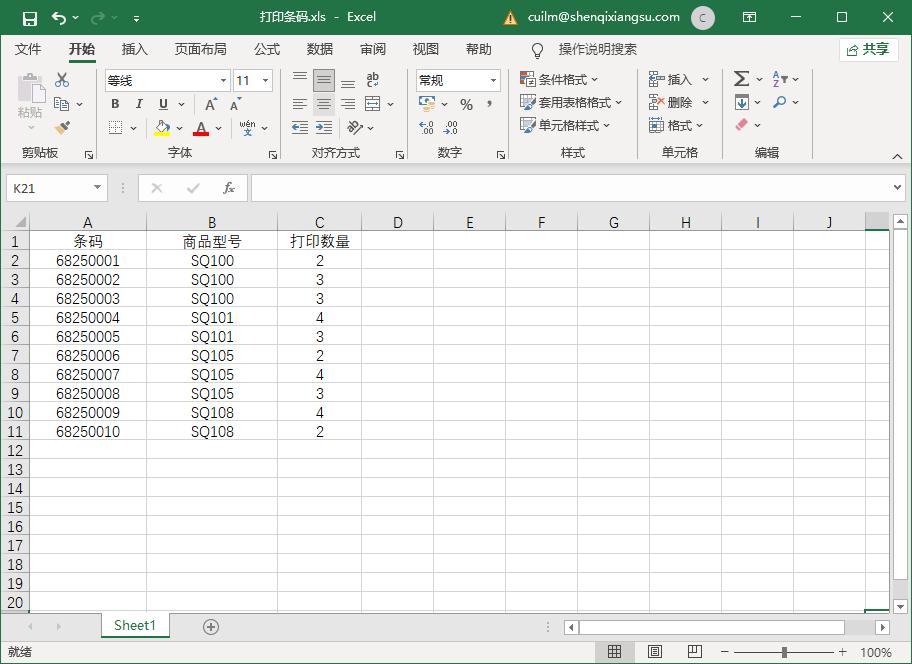Activate the Format Painter brush
The width and height of the screenshot is (912, 664).
(62, 127)
